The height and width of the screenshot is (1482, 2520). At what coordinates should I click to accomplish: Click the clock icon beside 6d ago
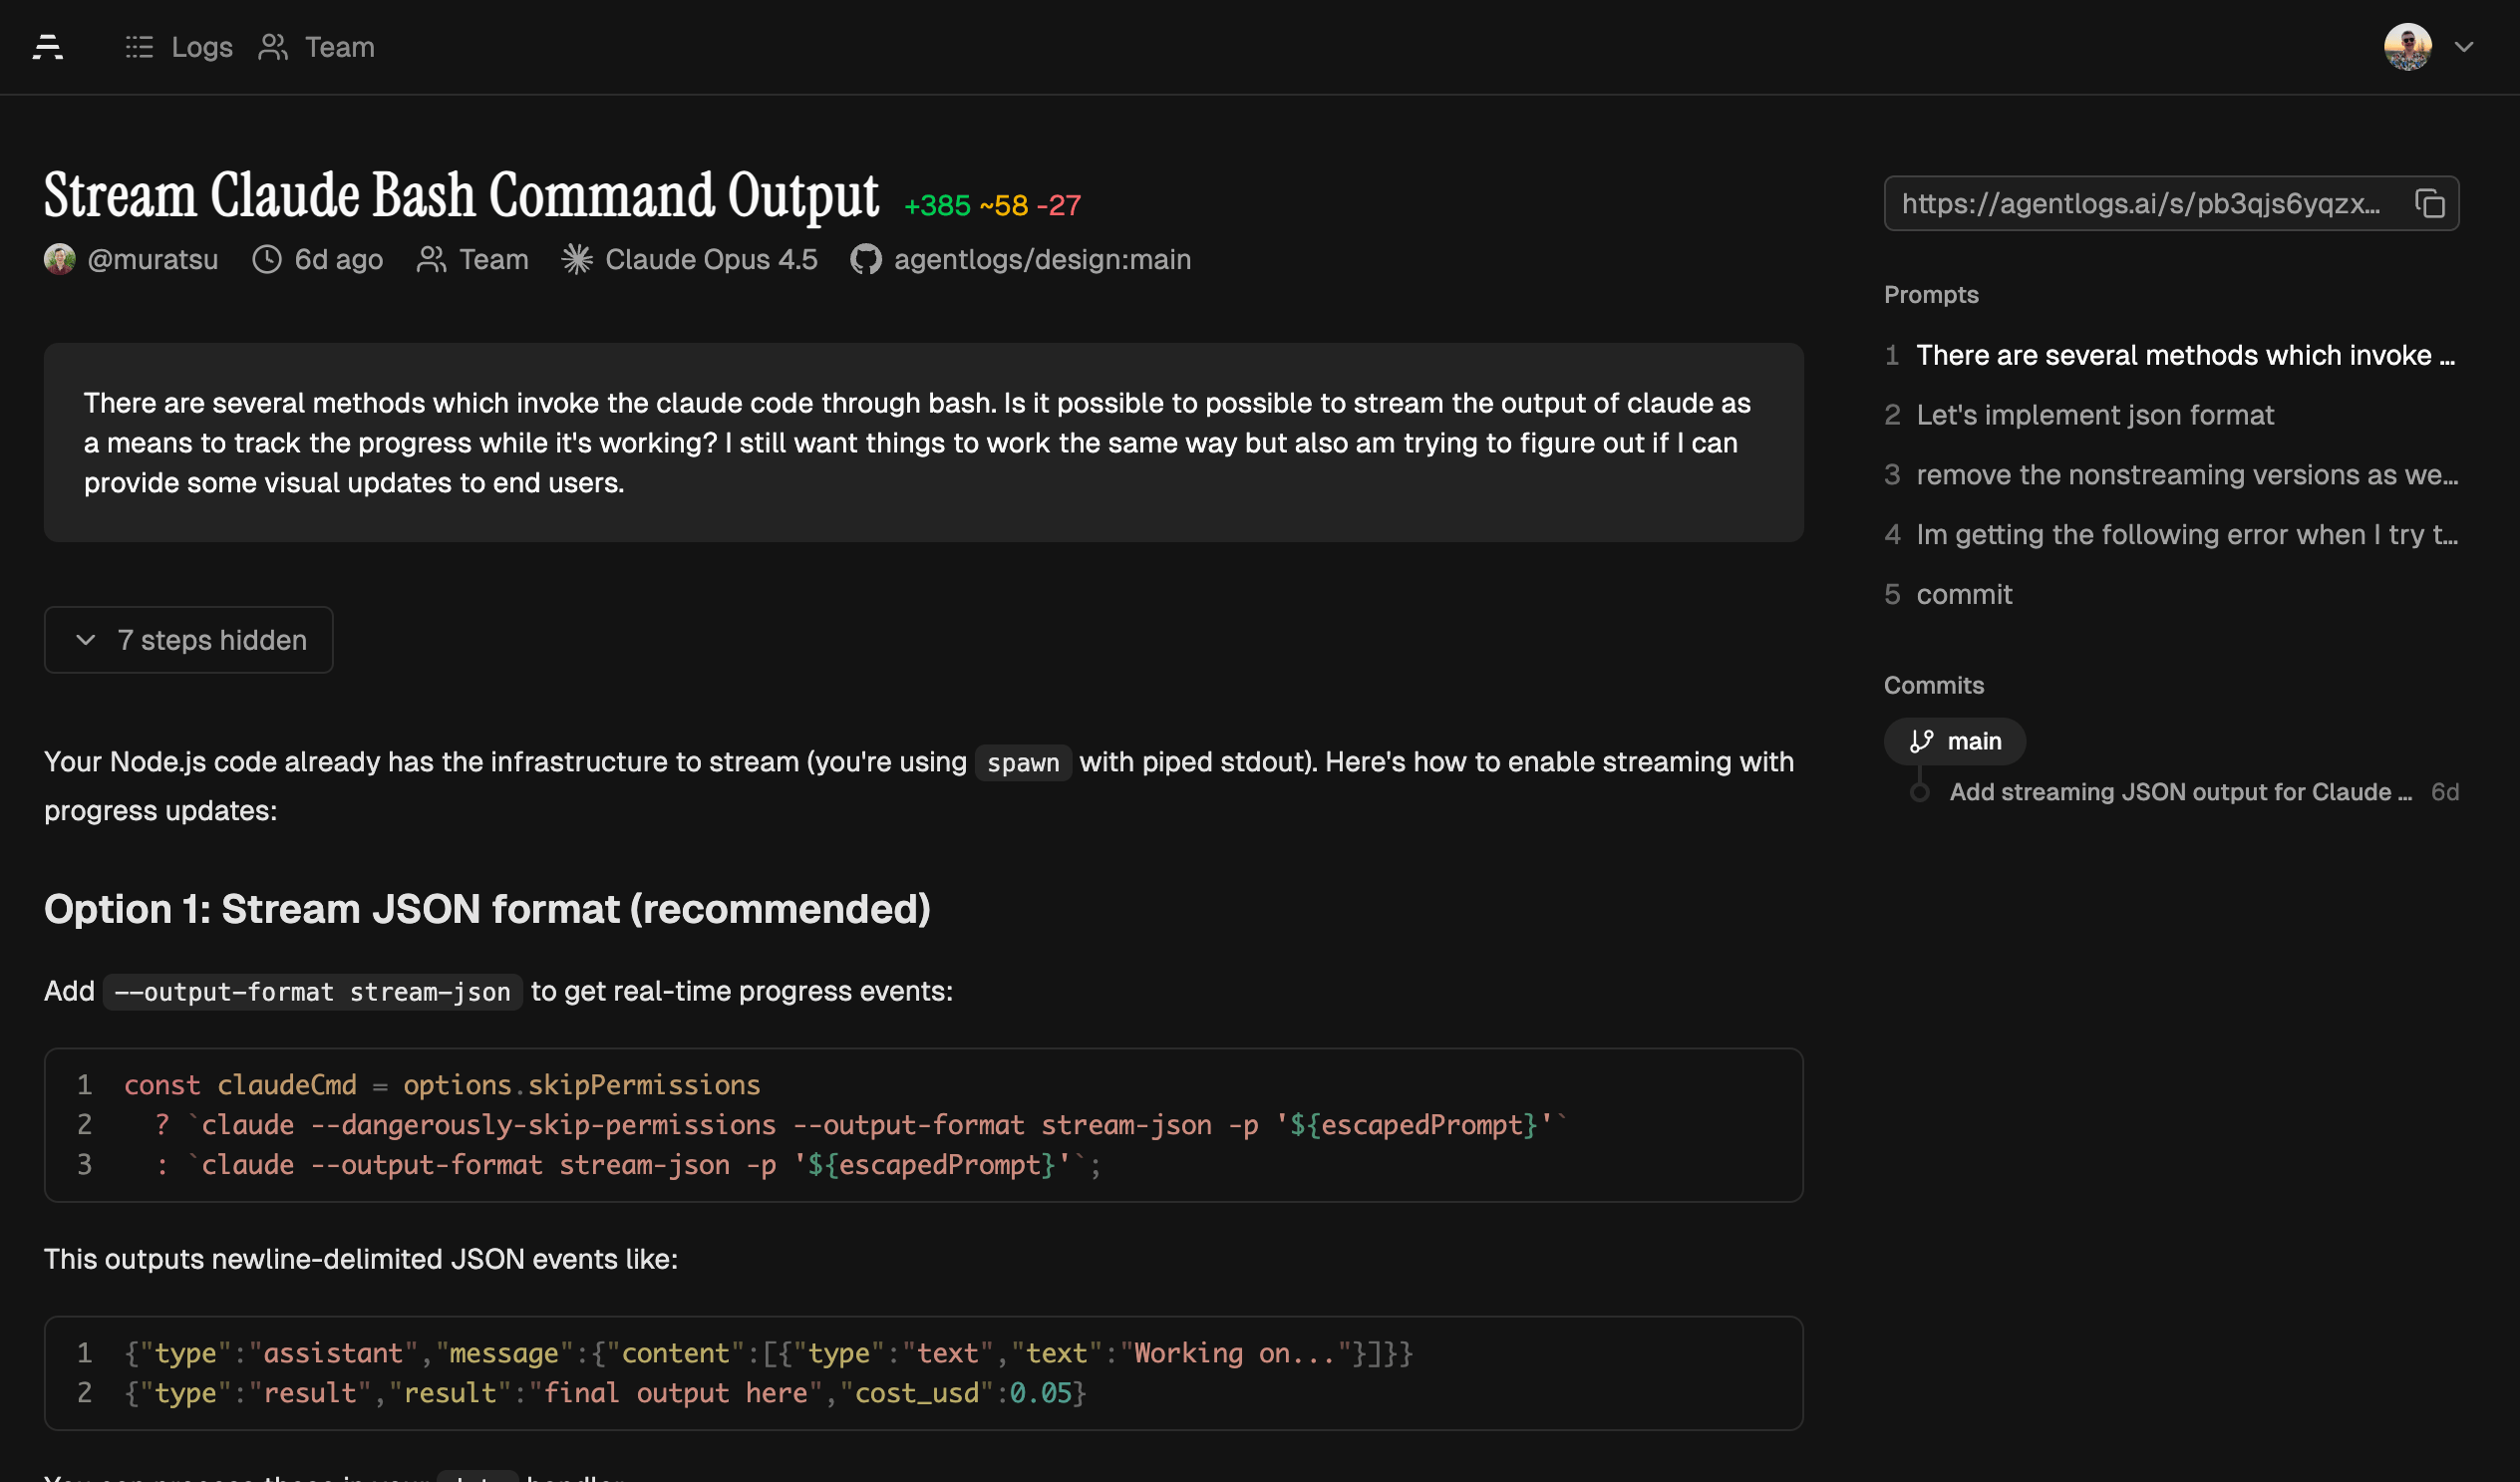tap(266, 259)
